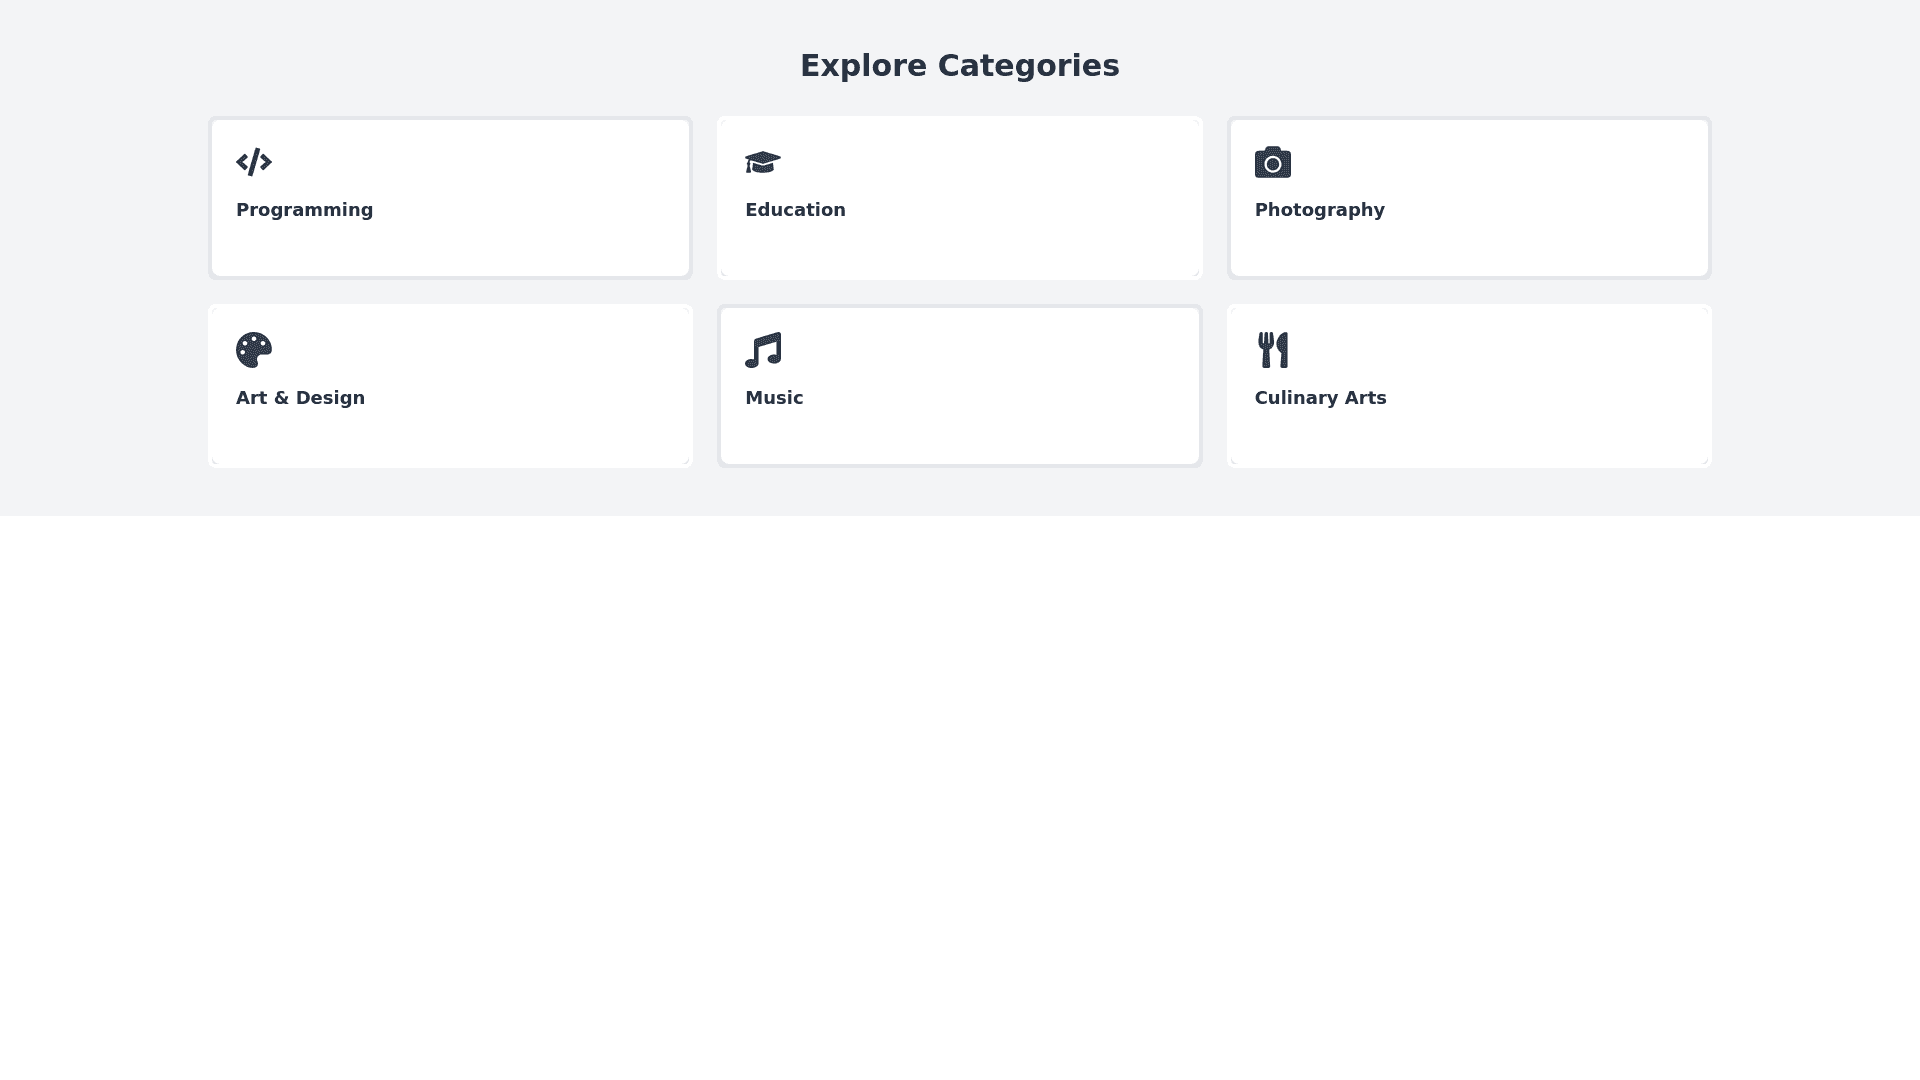Viewport: 1920px width, 1080px height.
Task: Open the Education category title
Action: click(795, 210)
